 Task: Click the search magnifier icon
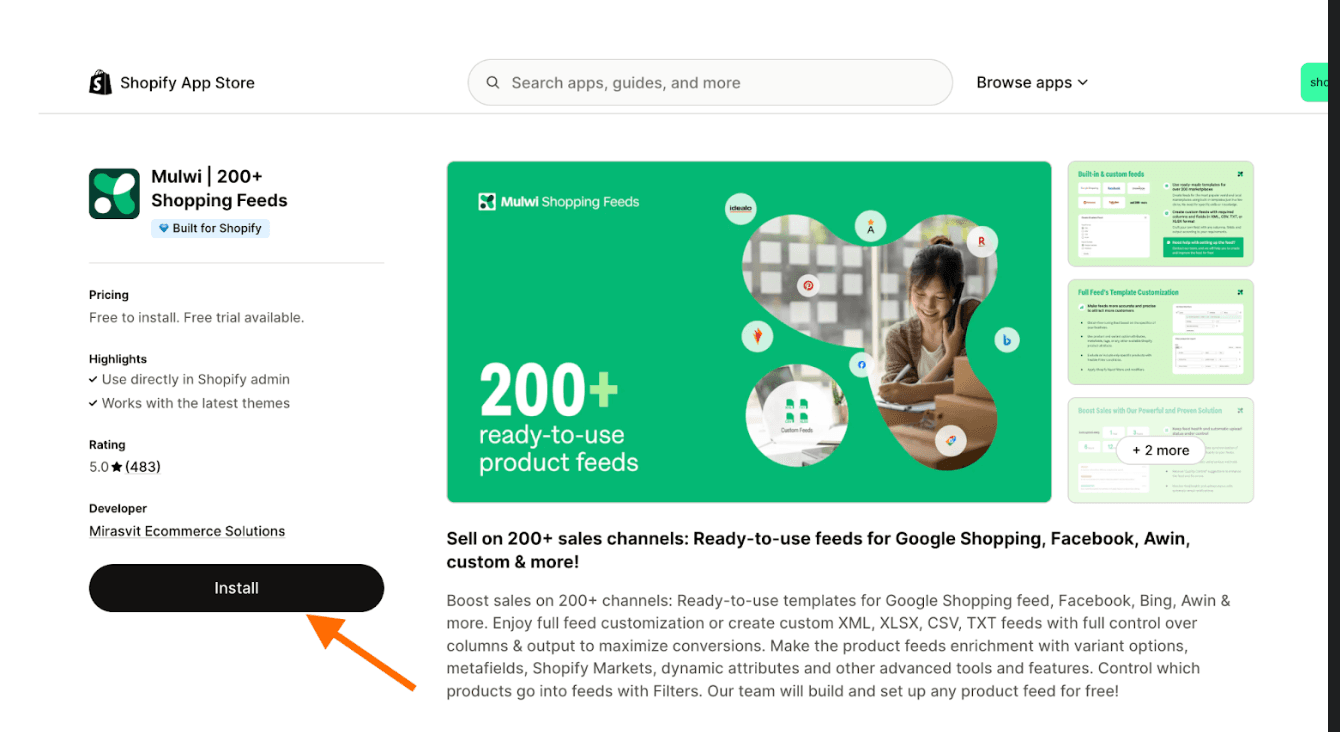pos(492,83)
